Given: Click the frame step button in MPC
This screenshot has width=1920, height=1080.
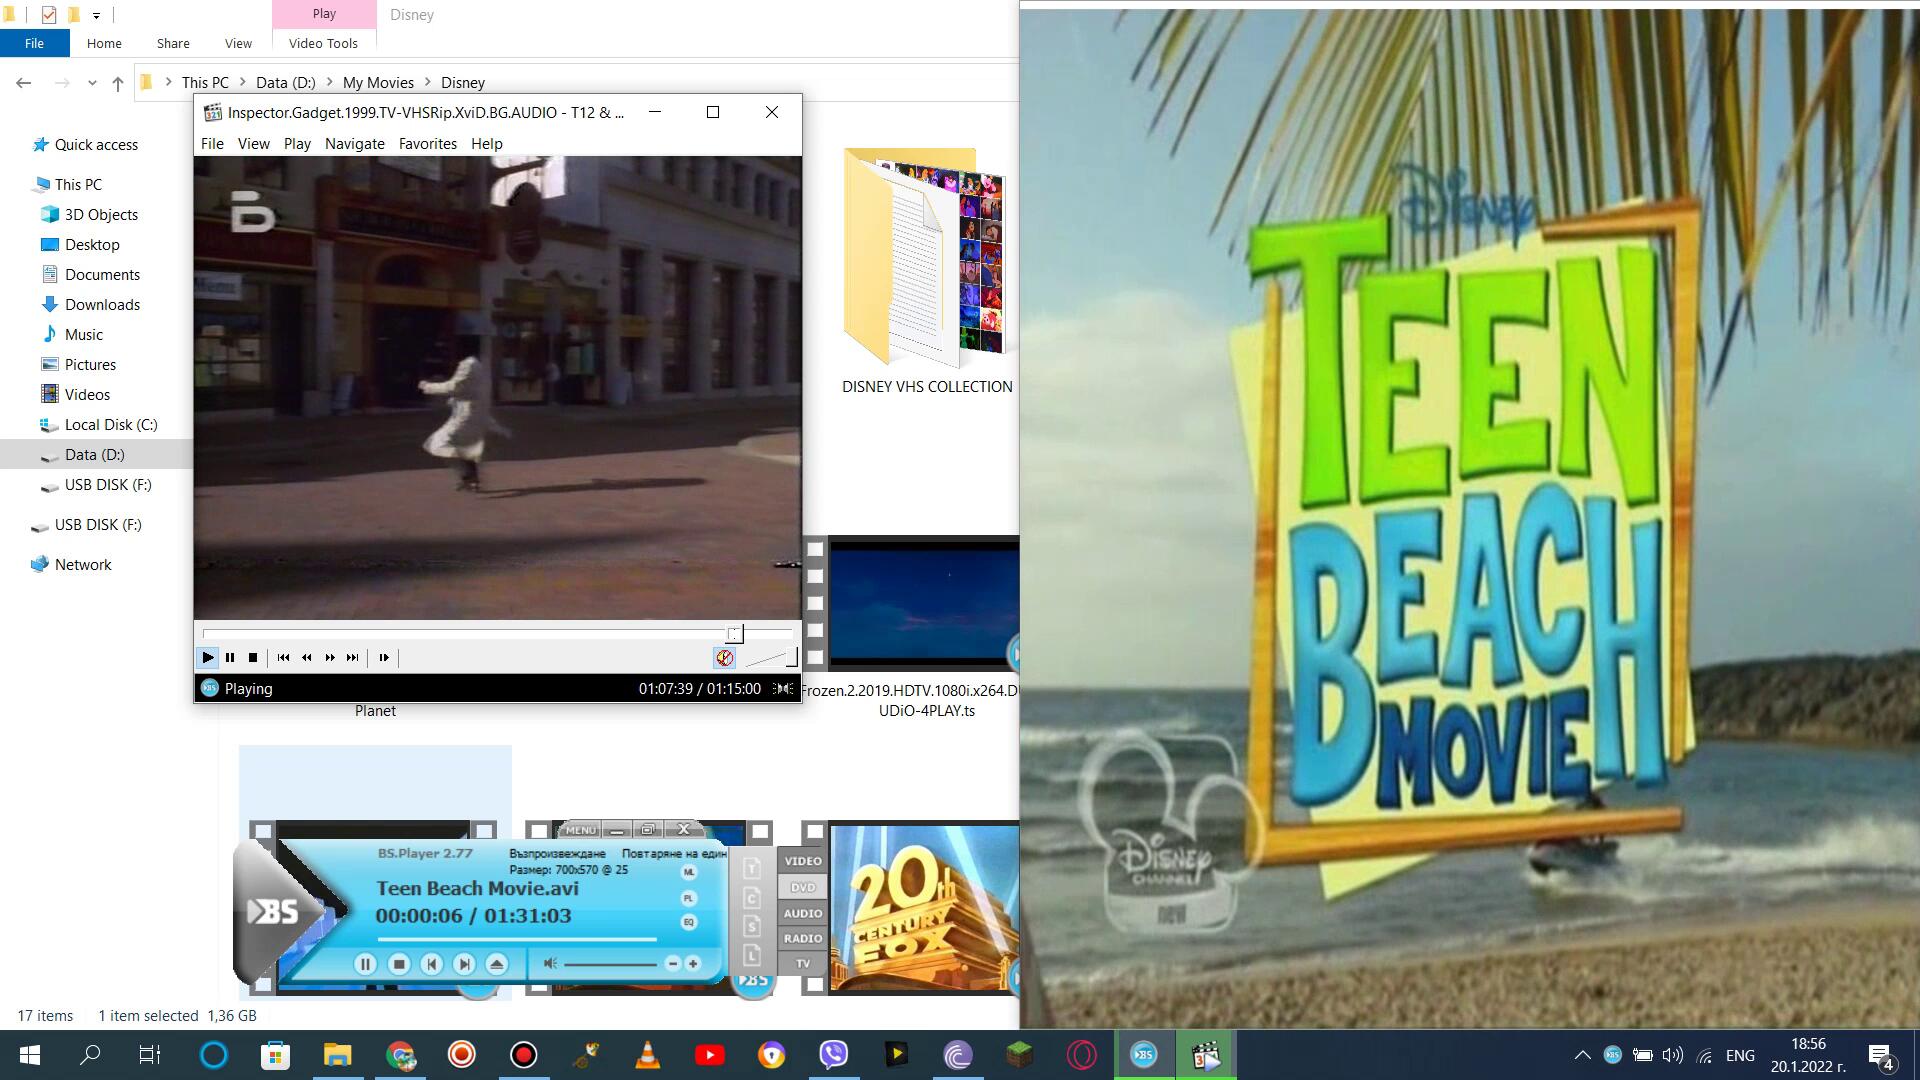Looking at the screenshot, I should [384, 658].
